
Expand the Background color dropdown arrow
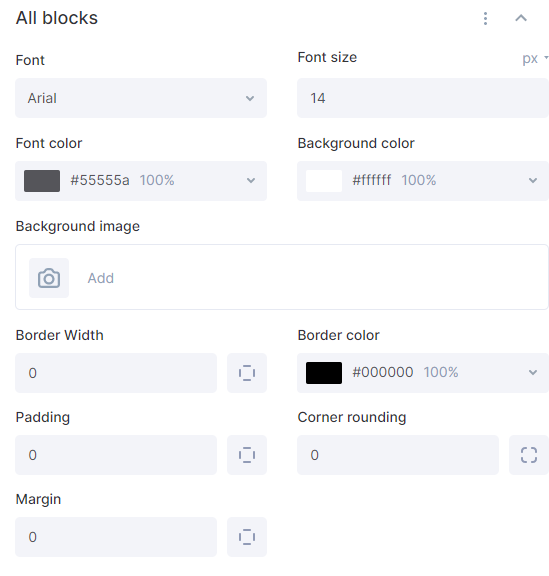533,180
